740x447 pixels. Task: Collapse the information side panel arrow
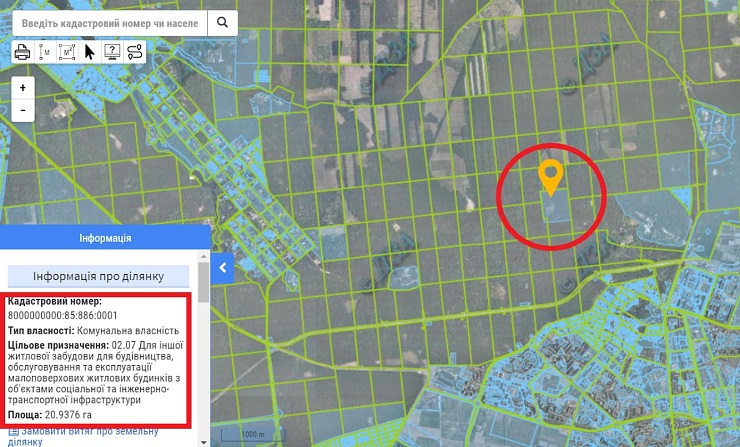(224, 267)
